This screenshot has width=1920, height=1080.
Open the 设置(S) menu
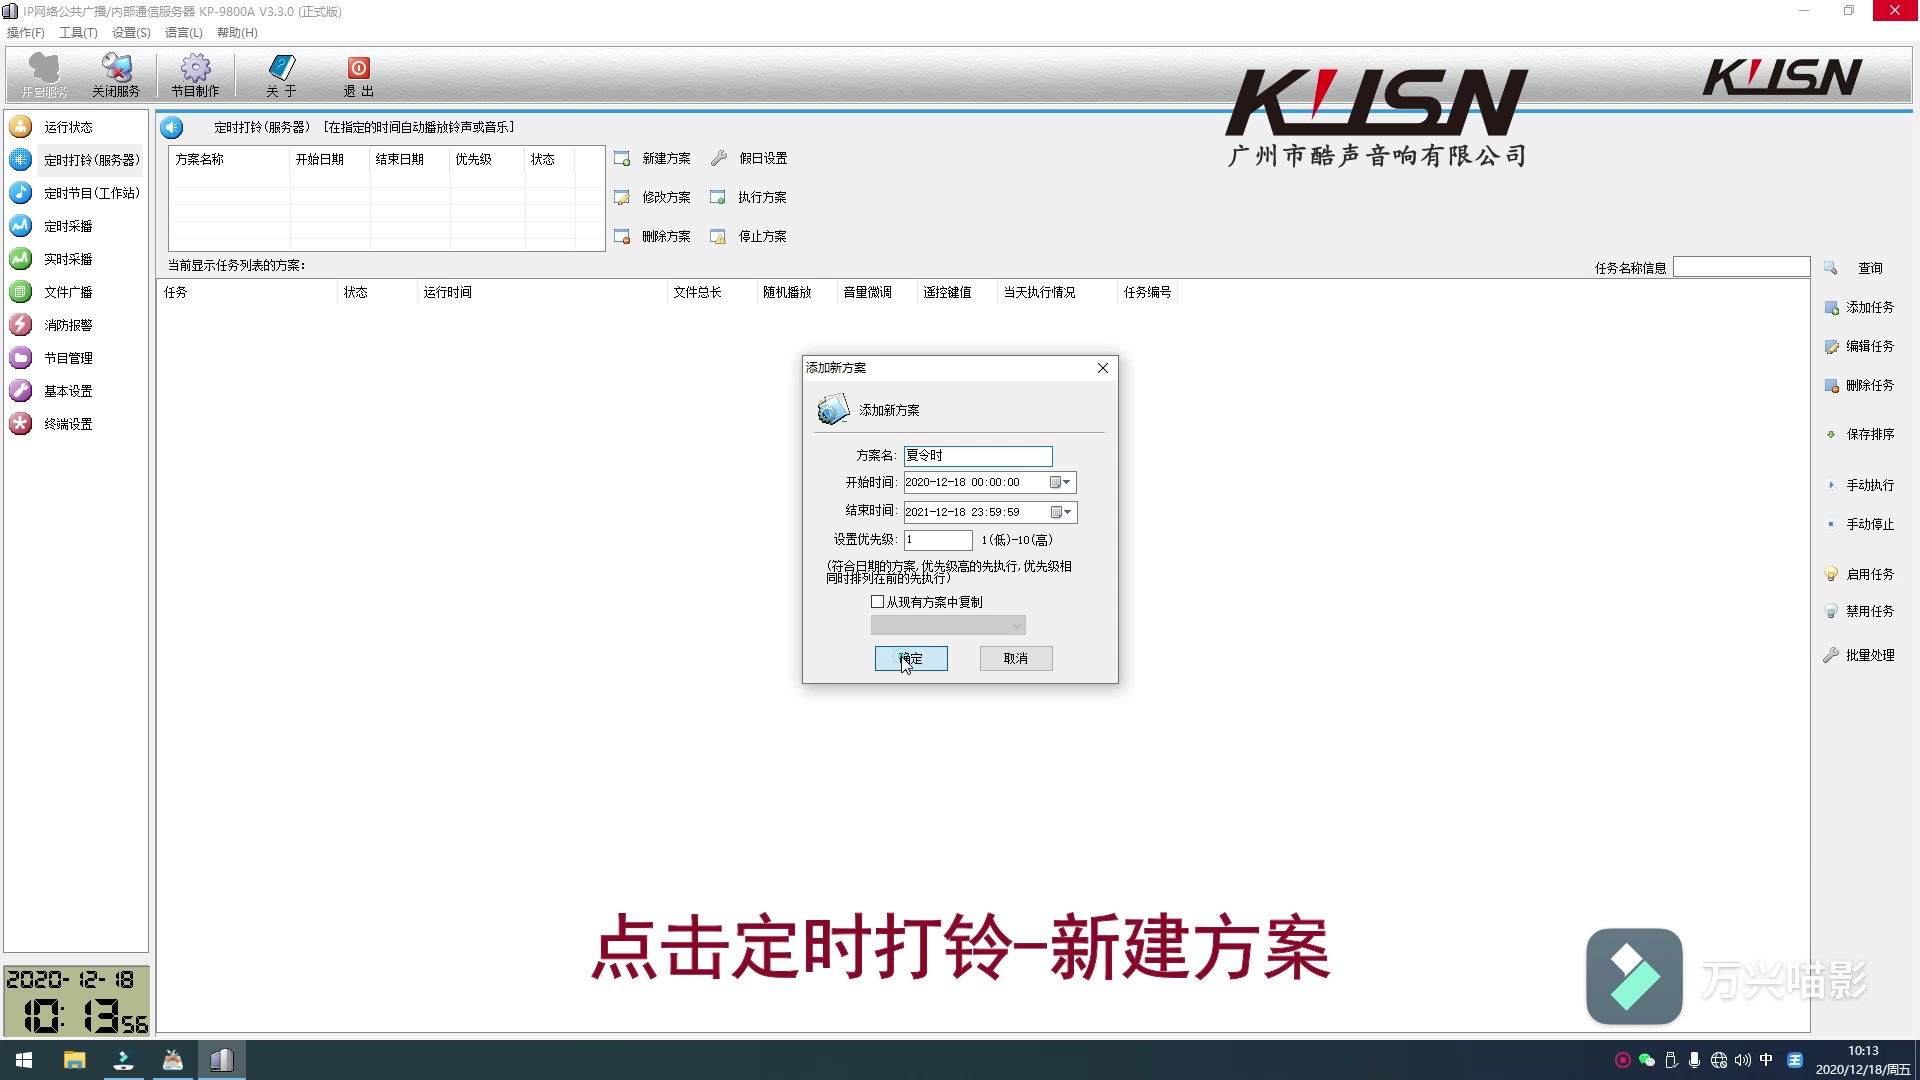(x=131, y=33)
